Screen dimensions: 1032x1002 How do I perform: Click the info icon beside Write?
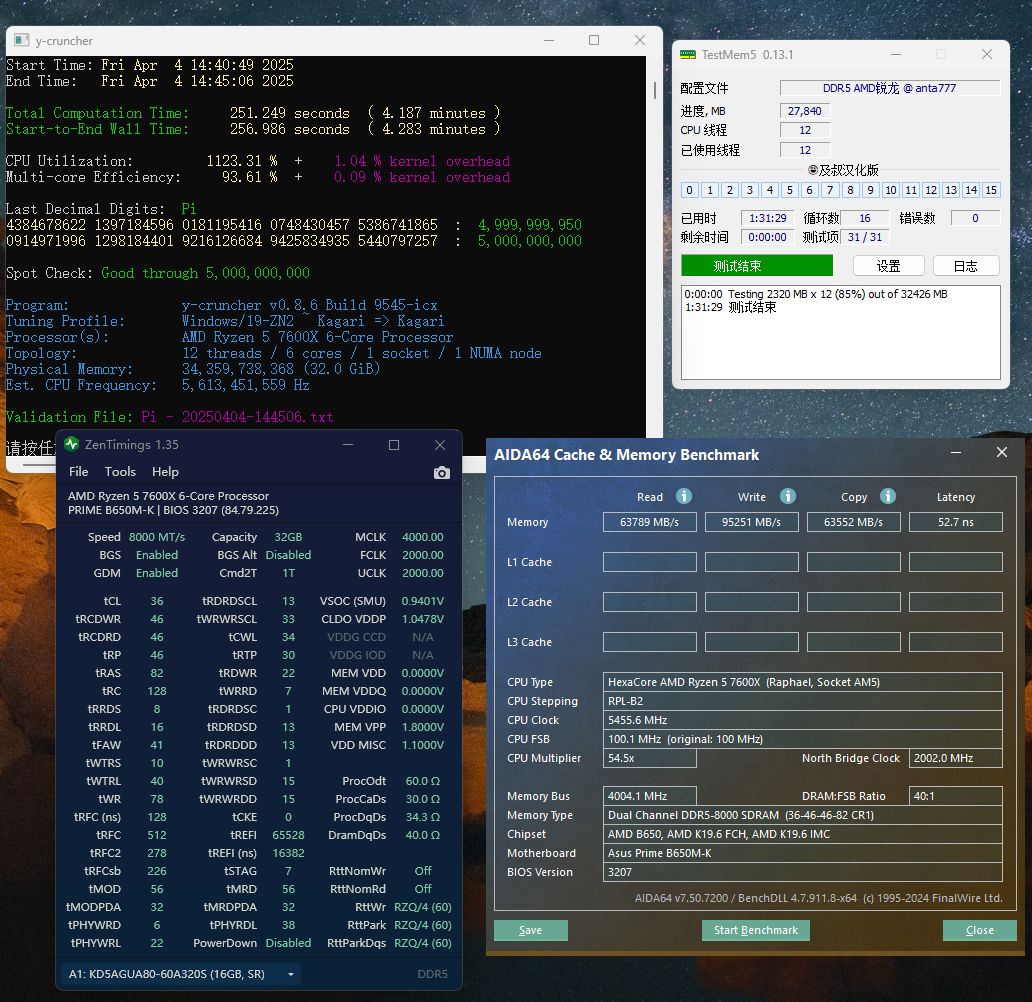pos(788,496)
